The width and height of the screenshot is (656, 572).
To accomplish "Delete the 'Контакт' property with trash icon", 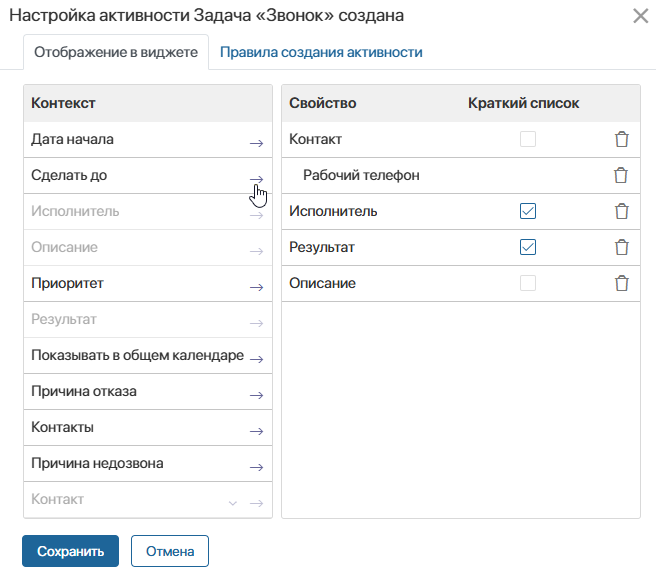I will pyautogui.click(x=622, y=139).
